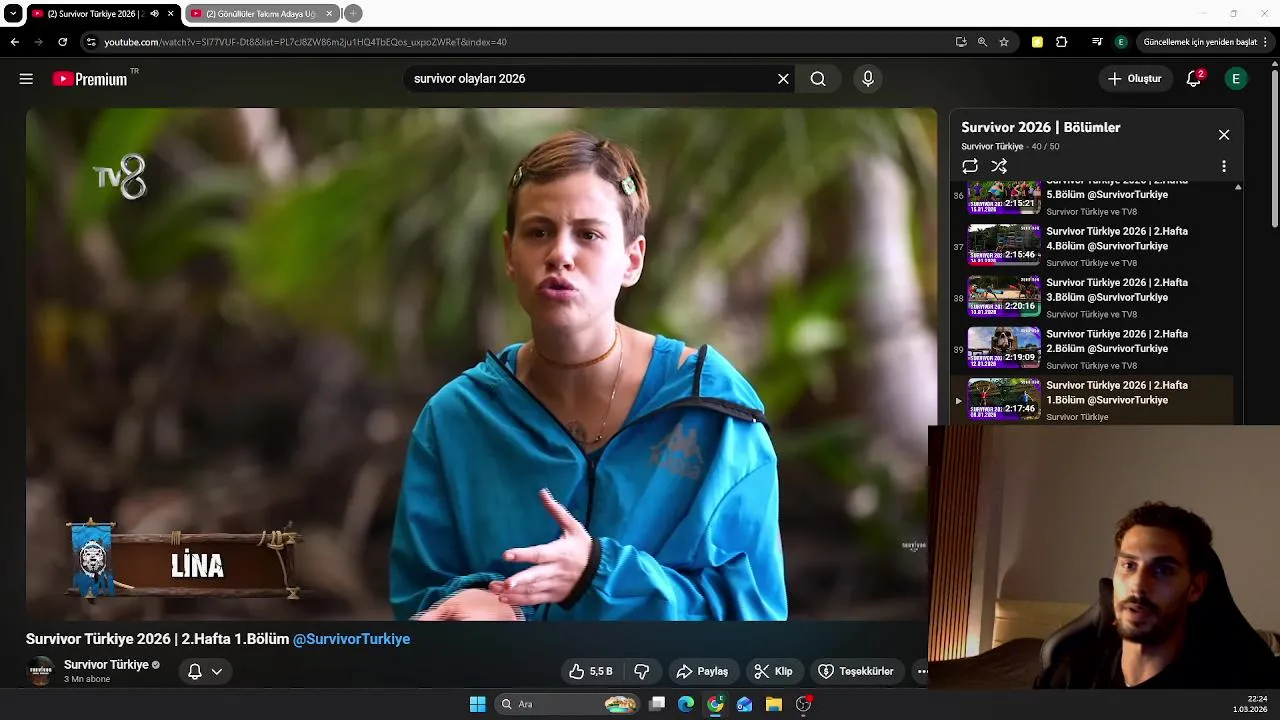1280x720 pixels.
Task: Click playlist panel scroll up arrow
Action: click(1238, 187)
